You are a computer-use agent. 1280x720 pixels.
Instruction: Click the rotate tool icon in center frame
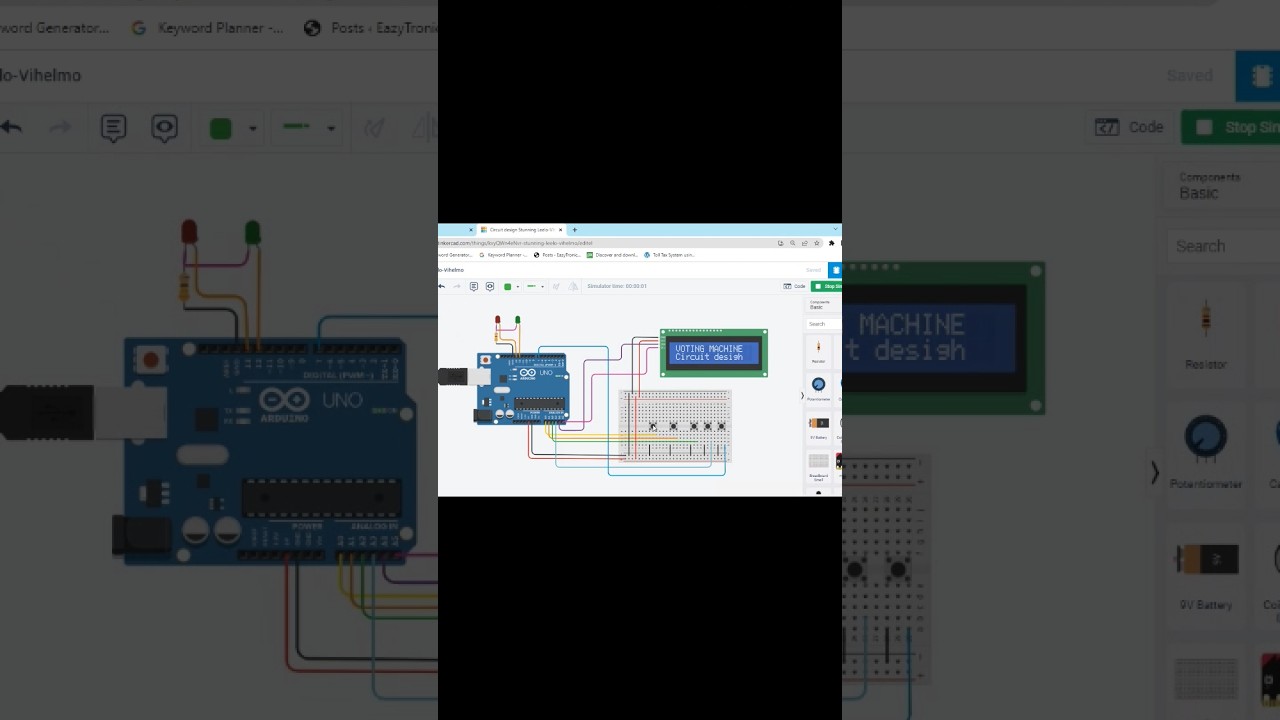pyautogui.click(x=556, y=286)
